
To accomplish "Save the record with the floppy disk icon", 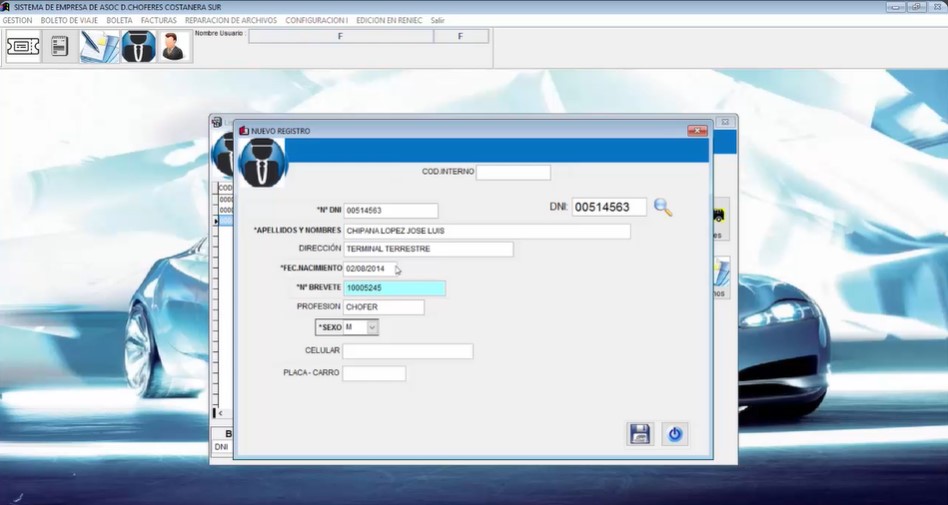I will (640, 434).
